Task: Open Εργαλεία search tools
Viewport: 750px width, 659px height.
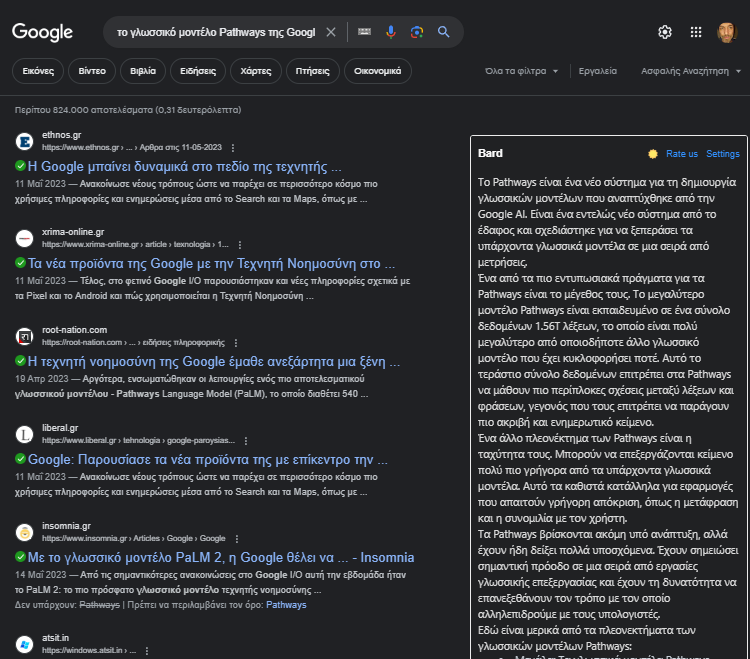Action: [597, 71]
